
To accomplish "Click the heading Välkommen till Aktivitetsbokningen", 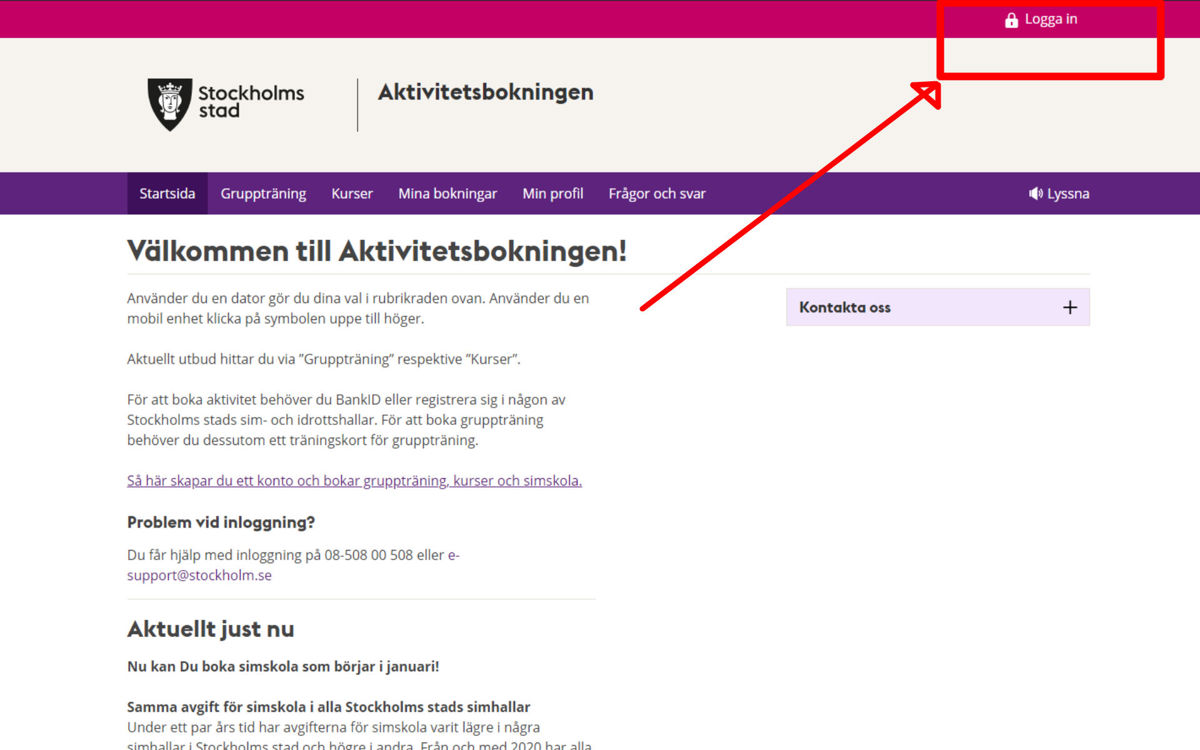I will [x=377, y=251].
